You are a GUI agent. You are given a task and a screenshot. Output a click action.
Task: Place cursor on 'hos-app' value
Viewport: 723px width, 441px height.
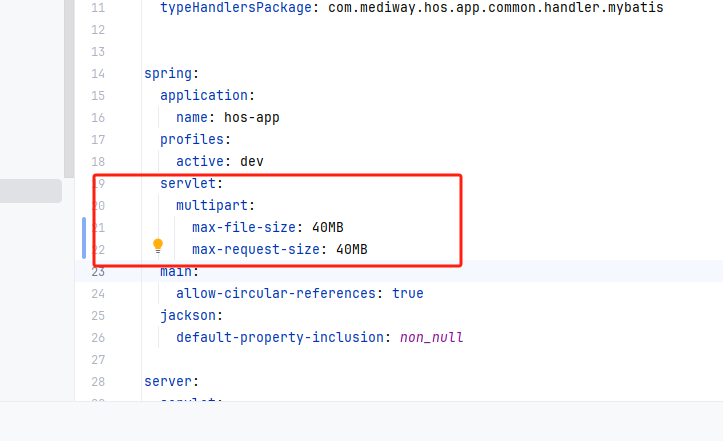(251, 118)
